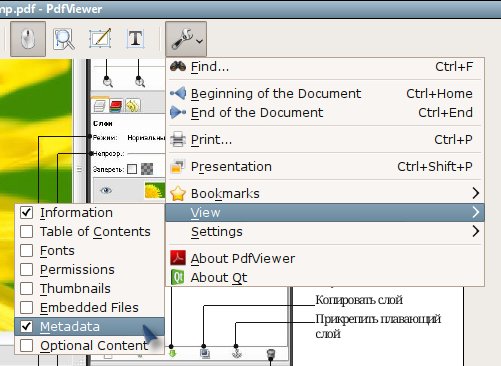Open the Settings submenu
Viewport: 501px width, 366px height.
[325, 232]
